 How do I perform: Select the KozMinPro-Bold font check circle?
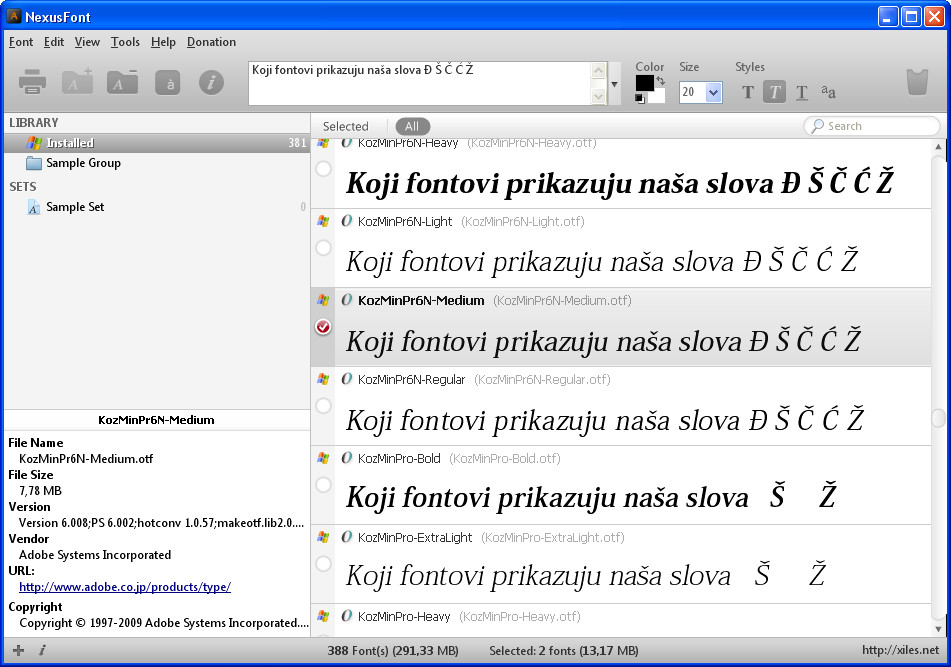click(323, 485)
